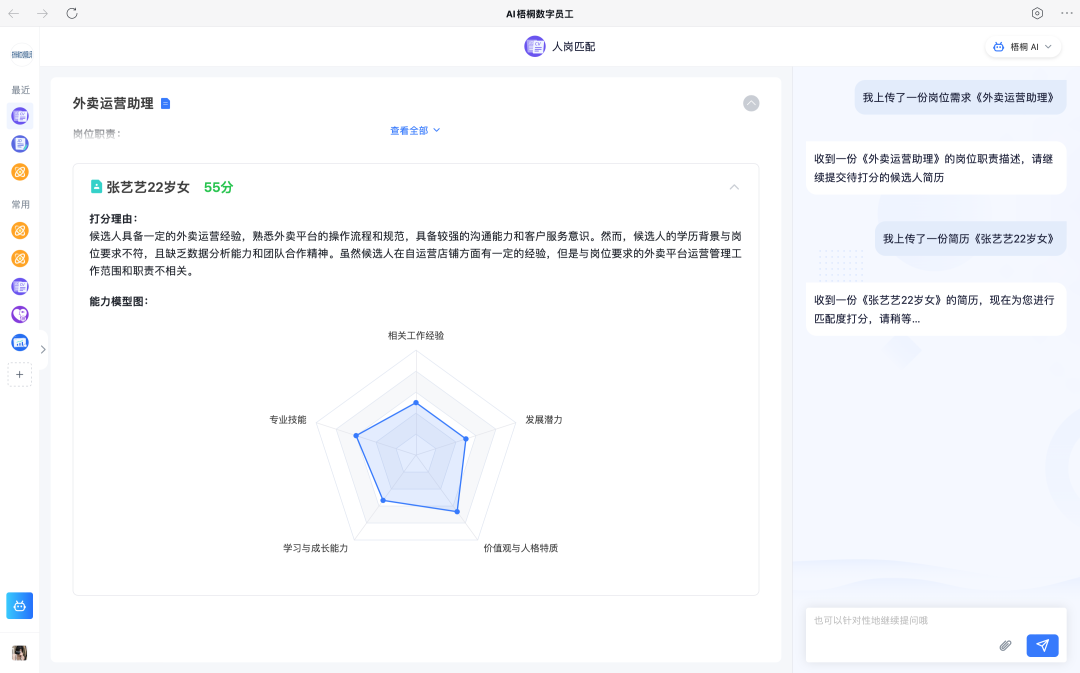Select the orange atom agent under 最近
The image size is (1080, 673).
(19, 172)
